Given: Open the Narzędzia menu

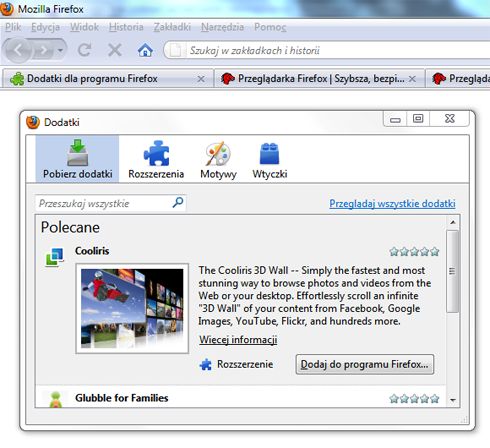Looking at the screenshot, I should pyautogui.click(x=222, y=27).
